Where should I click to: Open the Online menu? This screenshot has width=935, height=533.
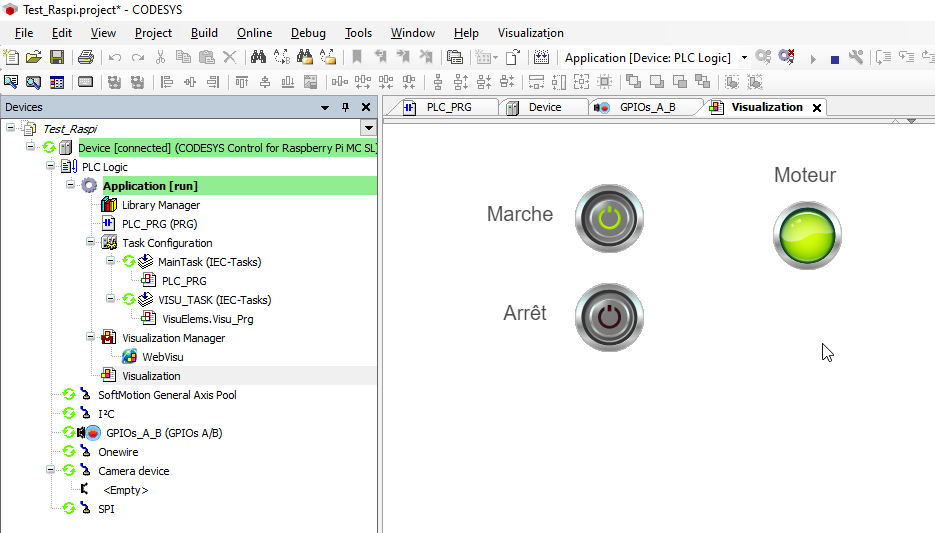[x=254, y=33]
